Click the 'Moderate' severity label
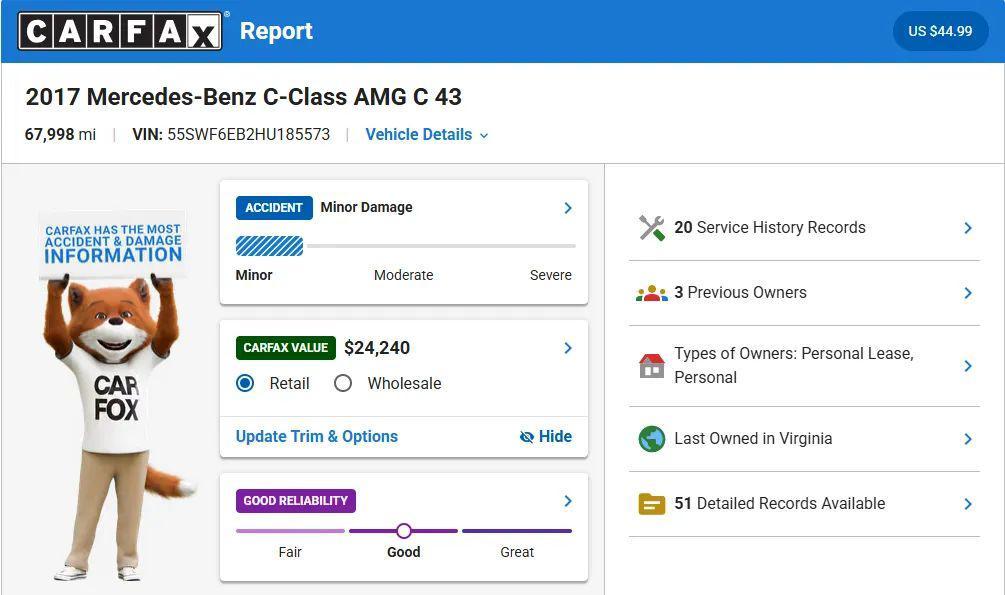The height and width of the screenshot is (595, 1005). (404, 275)
